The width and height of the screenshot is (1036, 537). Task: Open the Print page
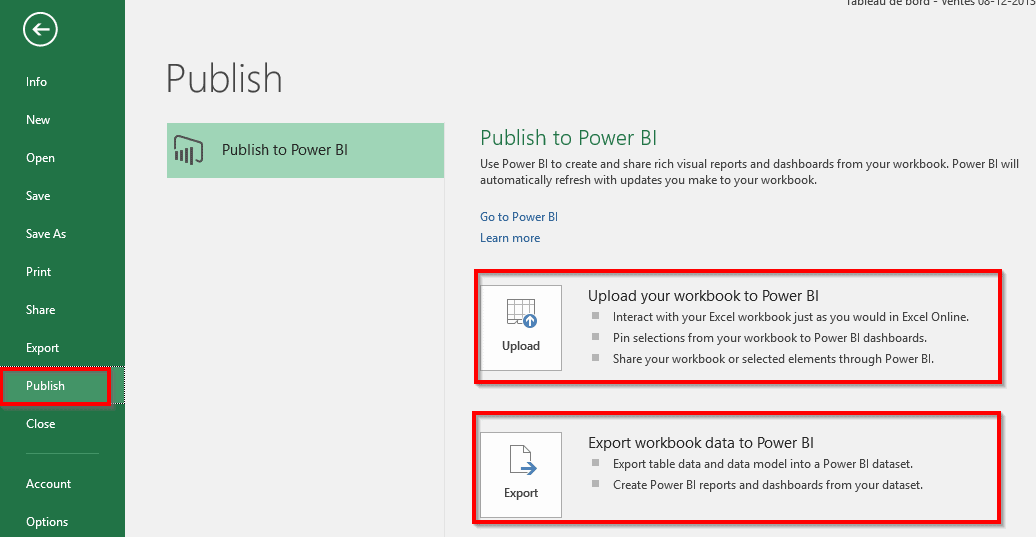(39, 272)
